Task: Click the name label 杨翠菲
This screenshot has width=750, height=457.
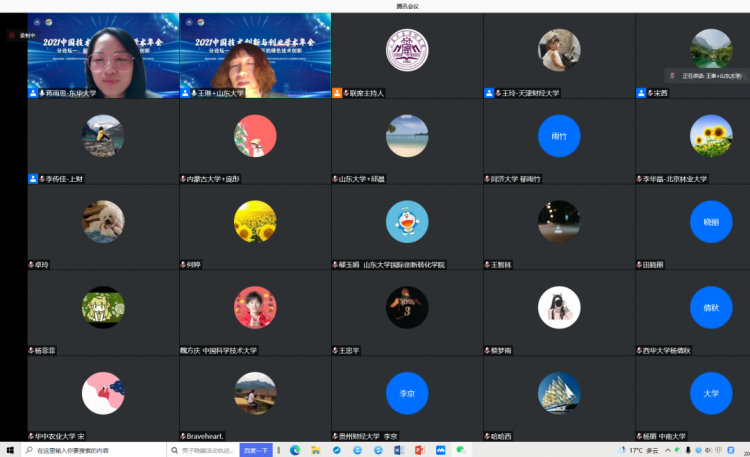Action: [45, 351]
